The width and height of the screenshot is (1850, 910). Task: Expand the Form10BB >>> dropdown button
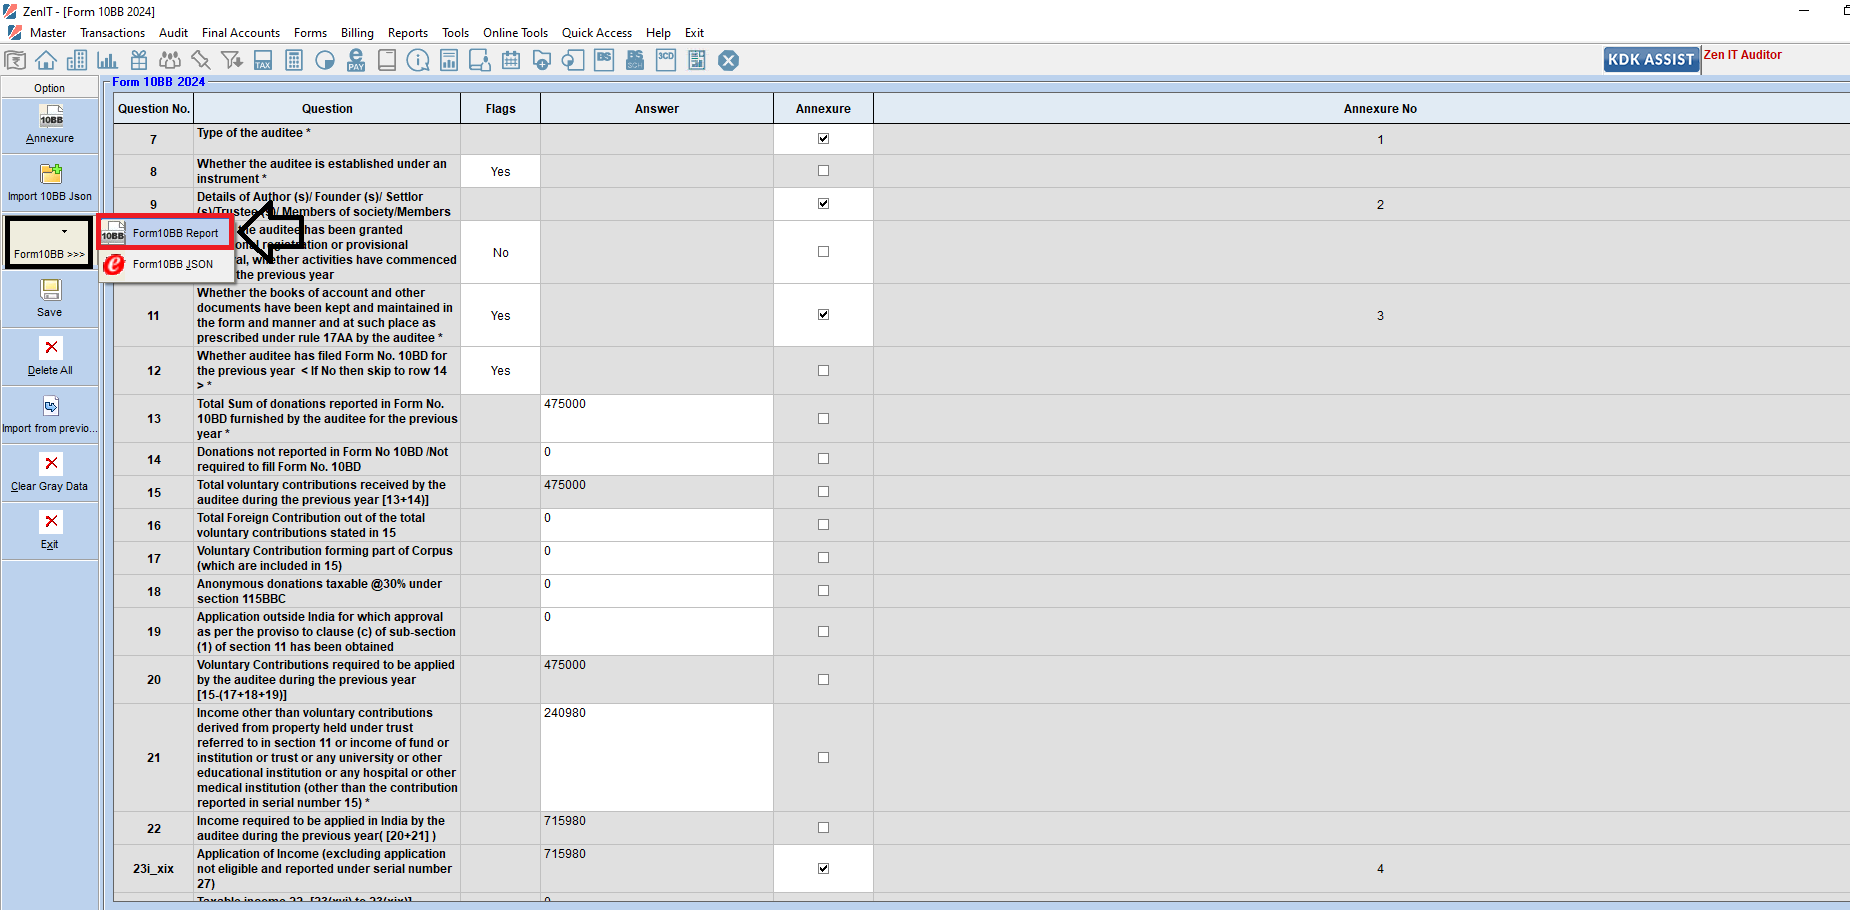50,243
